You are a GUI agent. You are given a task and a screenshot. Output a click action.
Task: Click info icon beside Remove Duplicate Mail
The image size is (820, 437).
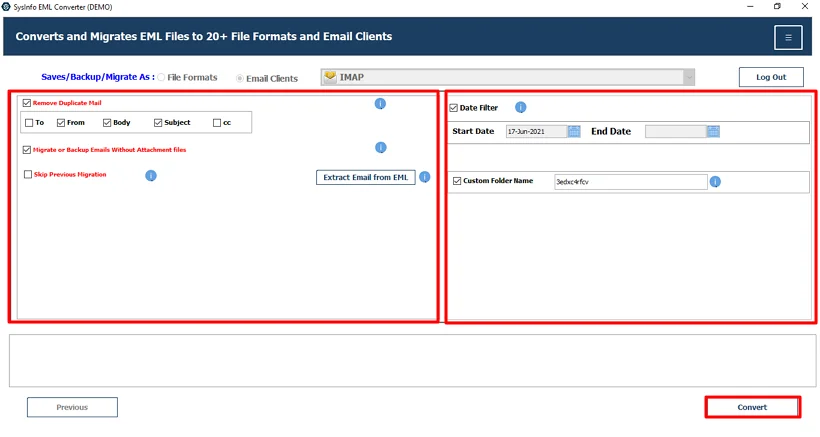[380, 104]
